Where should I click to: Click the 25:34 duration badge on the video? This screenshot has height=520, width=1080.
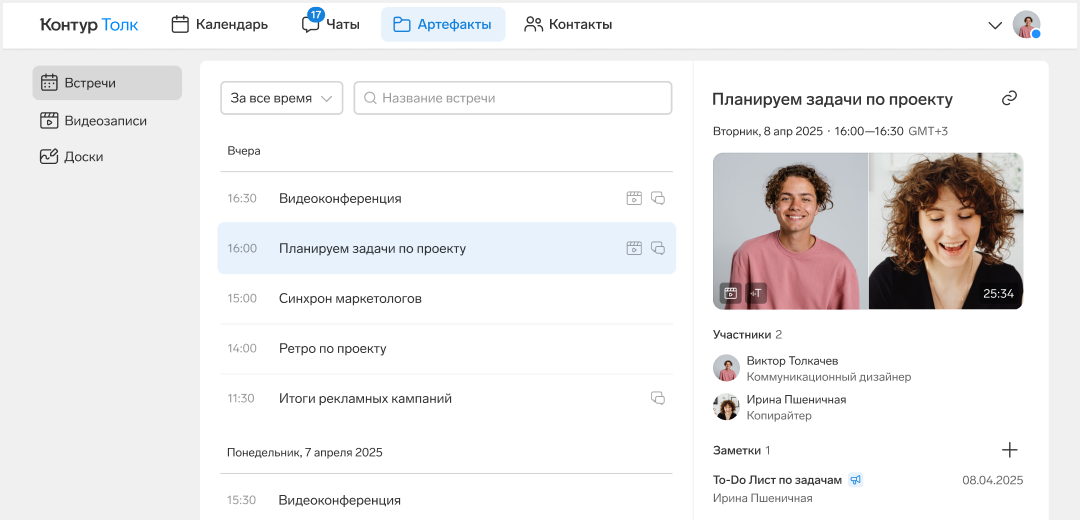[x=998, y=293]
